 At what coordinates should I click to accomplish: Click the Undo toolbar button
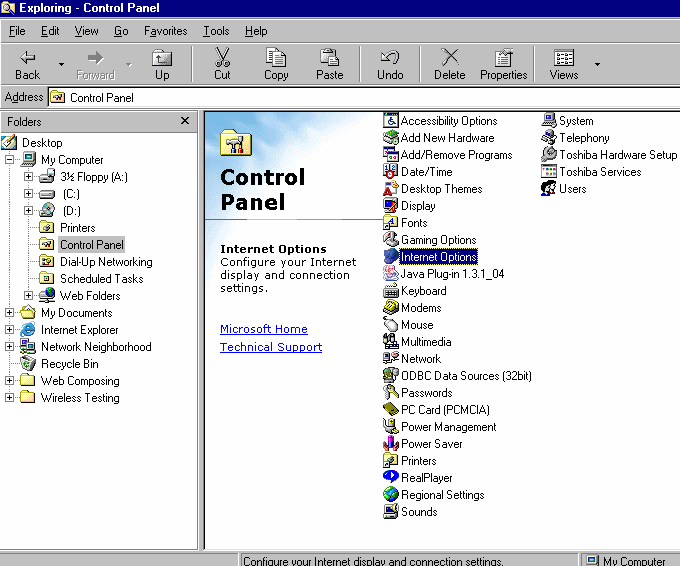[390, 64]
